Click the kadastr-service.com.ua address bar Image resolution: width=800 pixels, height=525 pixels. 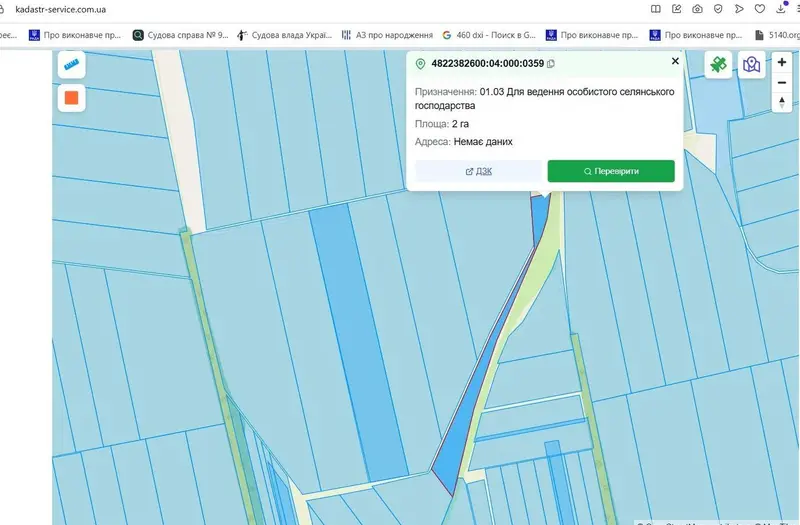(x=61, y=9)
